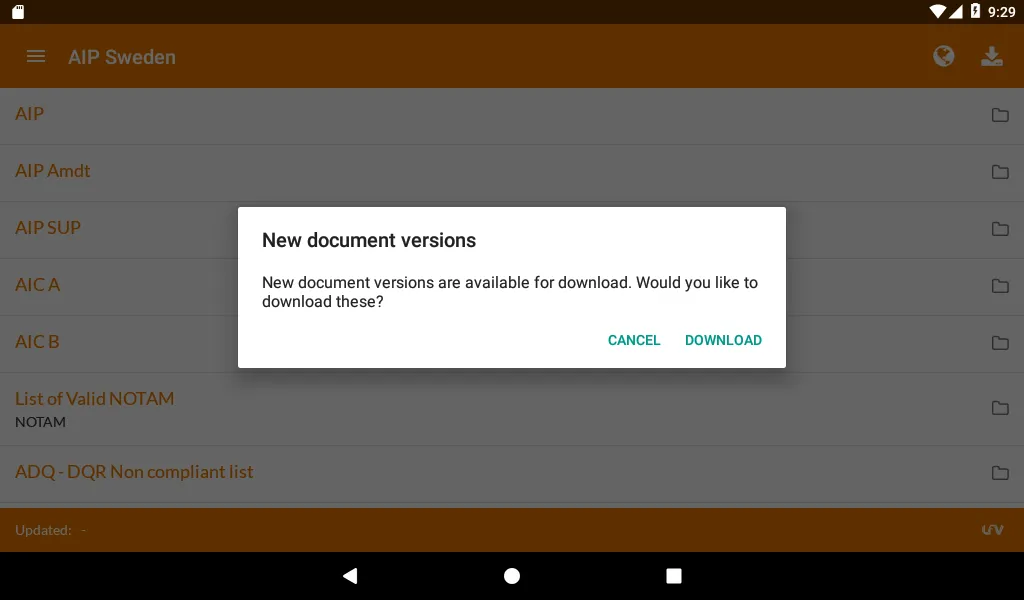1024x600 pixels.
Task: Tap folder icon on AIC B row
Action: coord(1000,342)
